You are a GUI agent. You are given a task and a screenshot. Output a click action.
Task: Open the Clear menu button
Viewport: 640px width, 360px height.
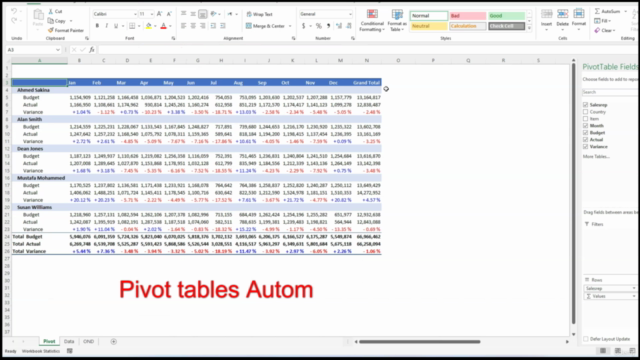tap(604, 30)
